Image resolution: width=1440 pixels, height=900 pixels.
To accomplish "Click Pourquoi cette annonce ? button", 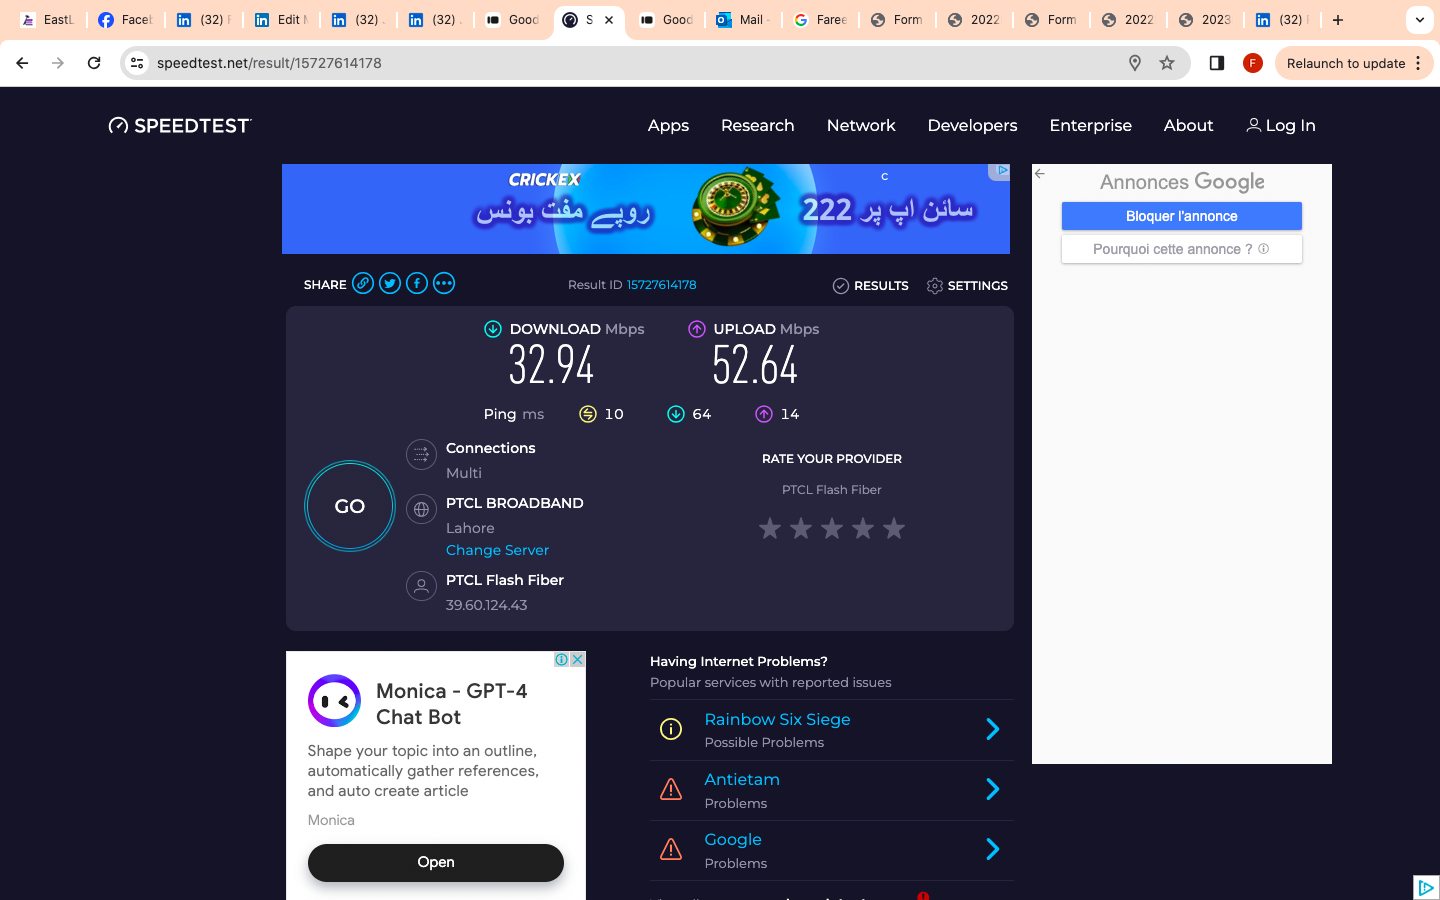I will coord(1182,249).
